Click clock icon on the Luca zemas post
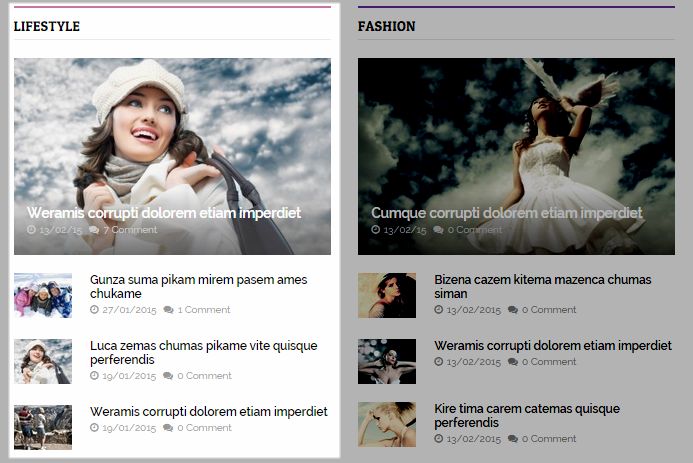 click(94, 376)
